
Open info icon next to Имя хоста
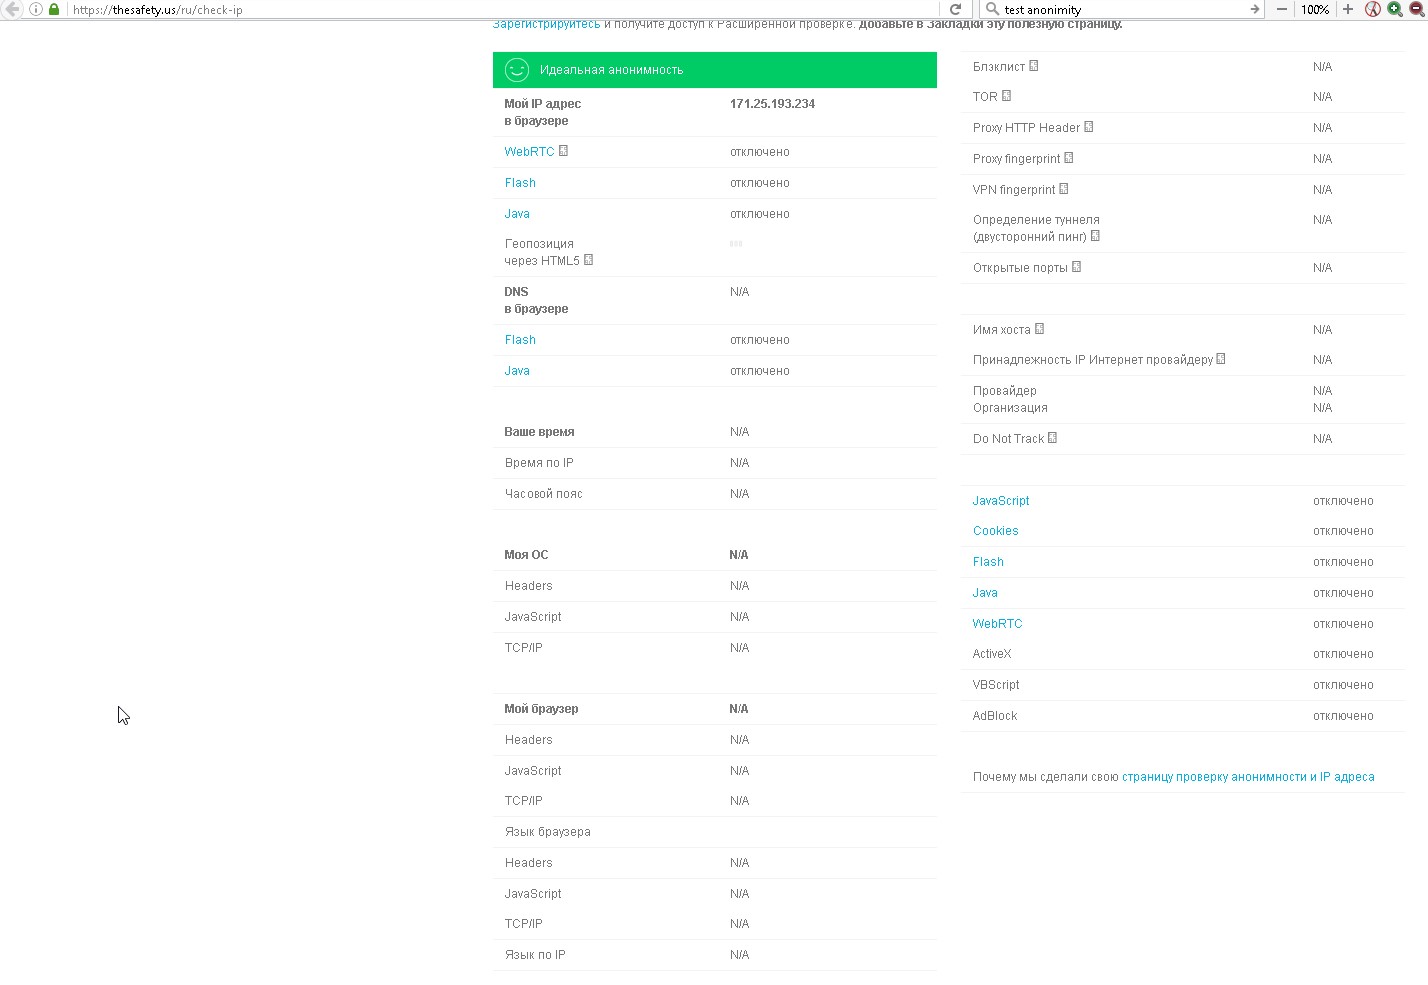[x=1039, y=329]
